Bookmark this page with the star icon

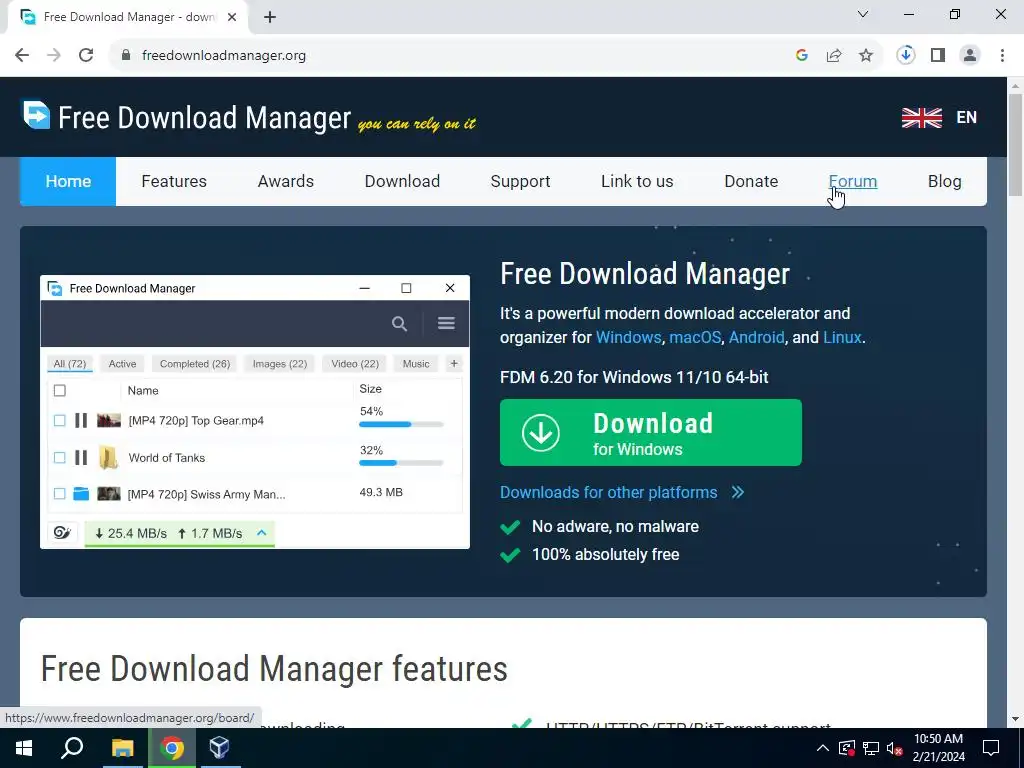[866, 56]
